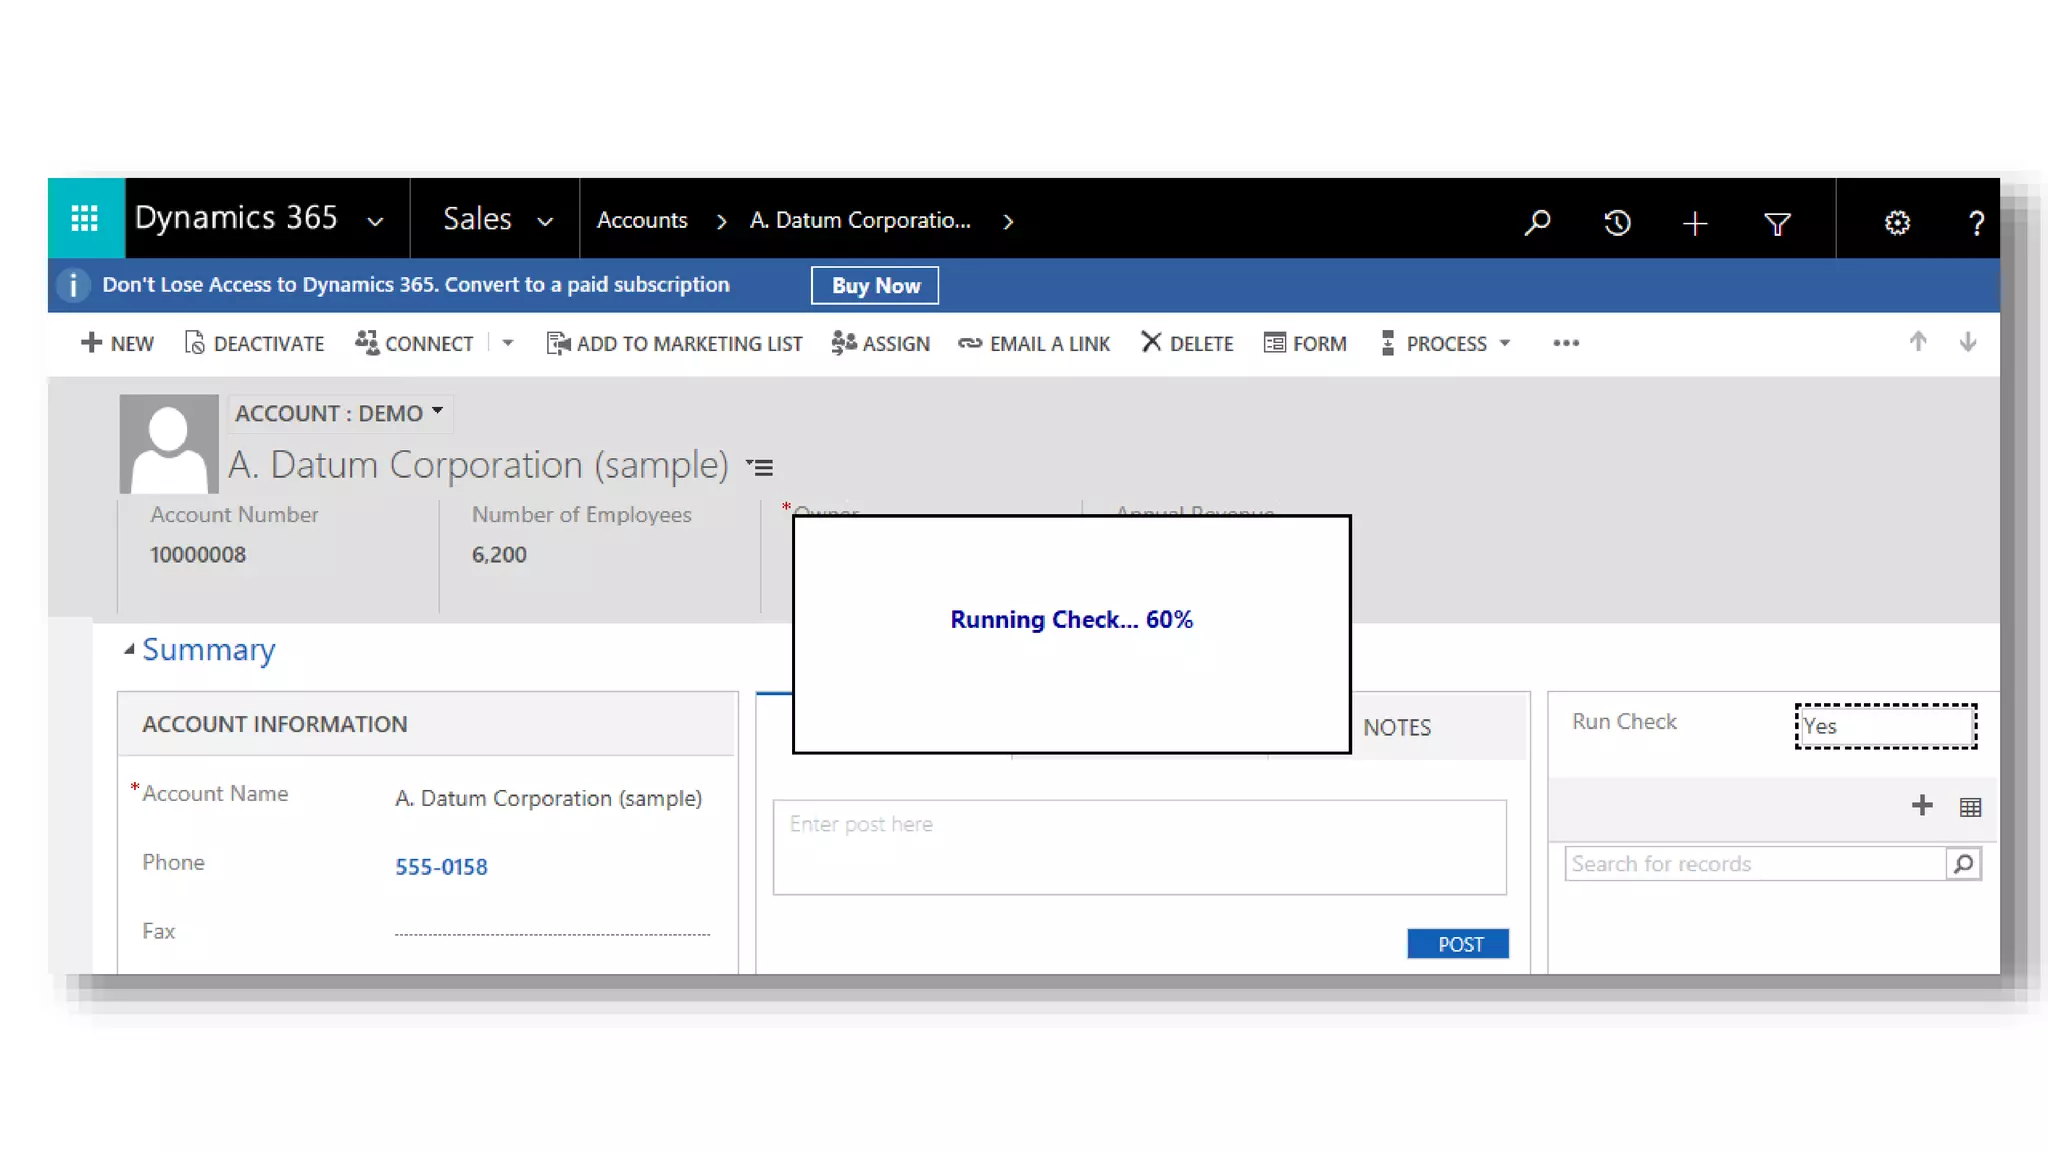Click the Buy Now button

pos(875,285)
